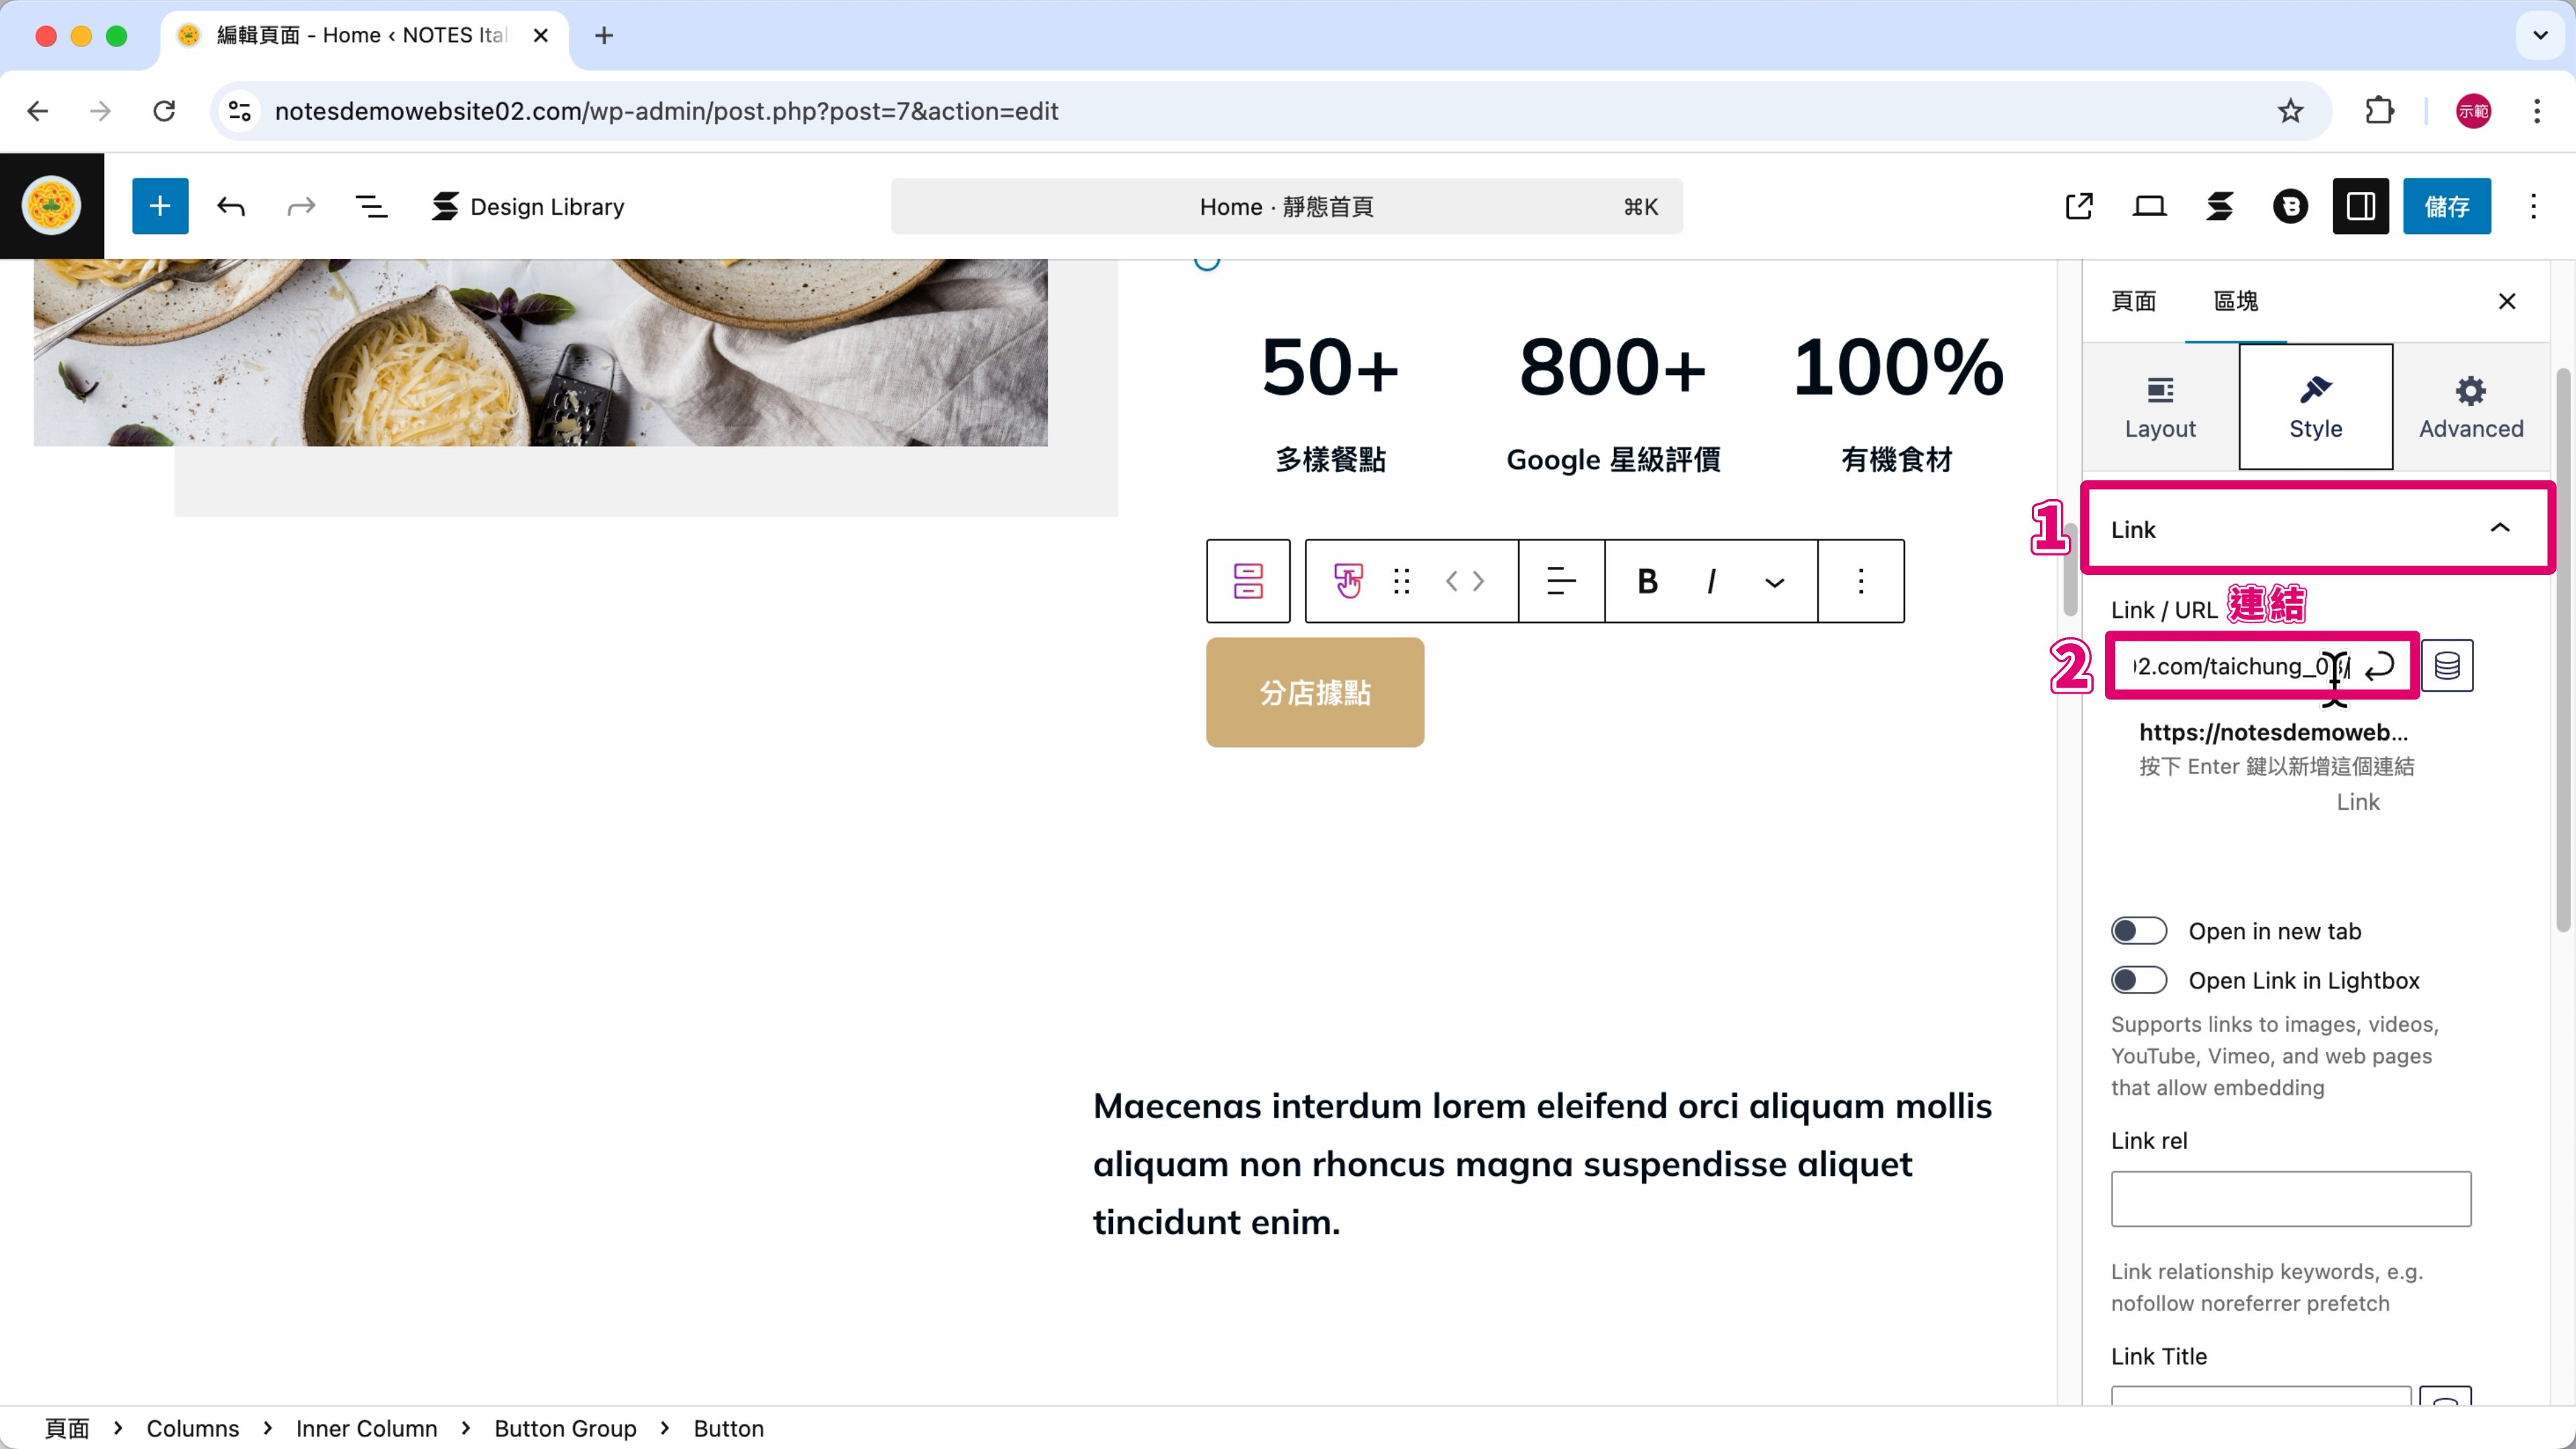Open the page preview in new tab
This screenshot has width=2576, height=1449.
pyautogui.click(x=2078, y=206)
